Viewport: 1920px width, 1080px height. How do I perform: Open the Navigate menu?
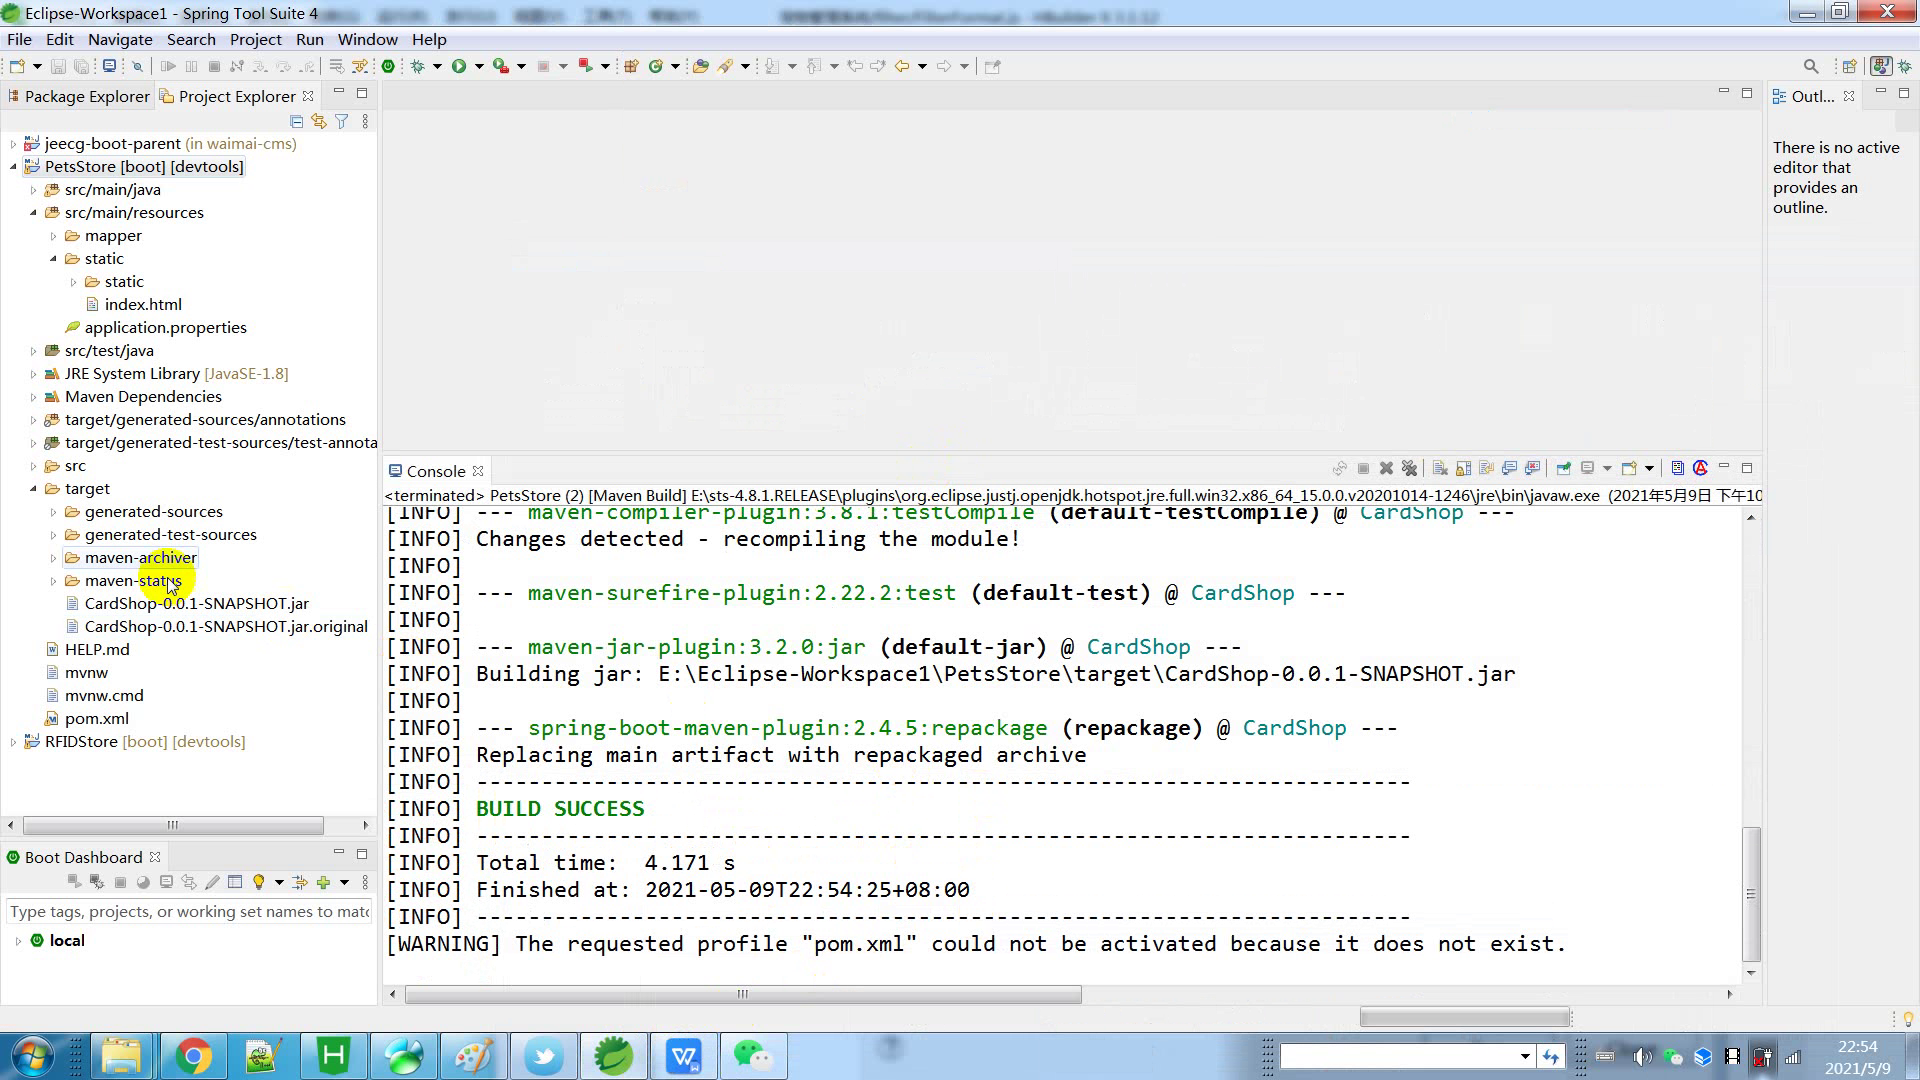(x=120, y=39)
